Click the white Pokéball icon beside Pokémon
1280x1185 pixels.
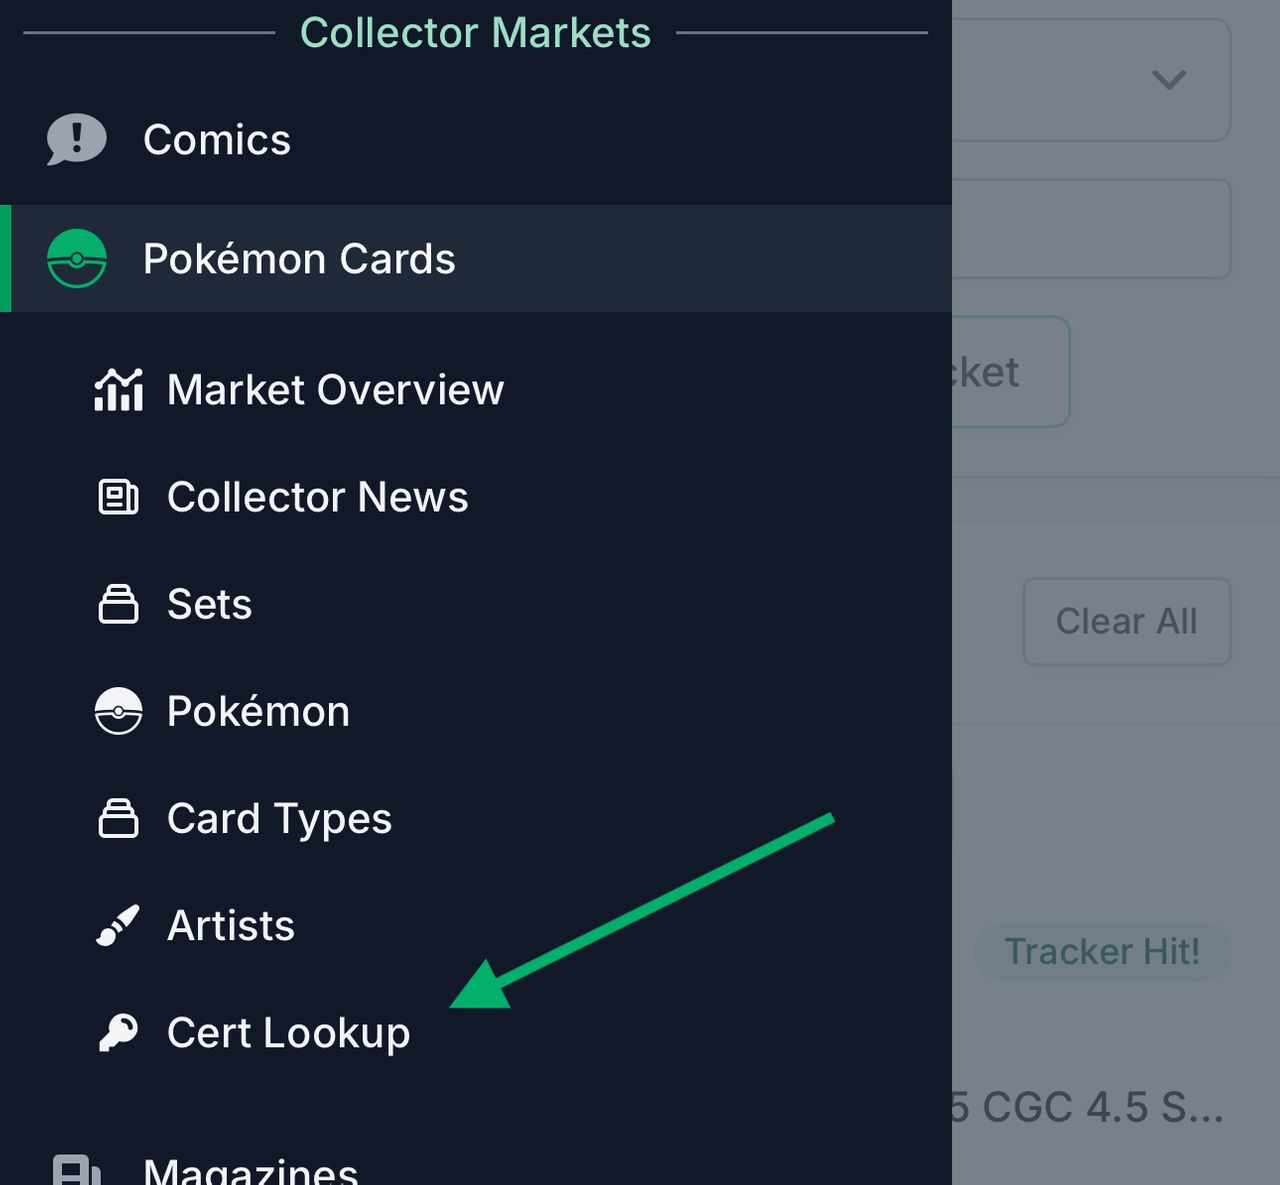118,711
